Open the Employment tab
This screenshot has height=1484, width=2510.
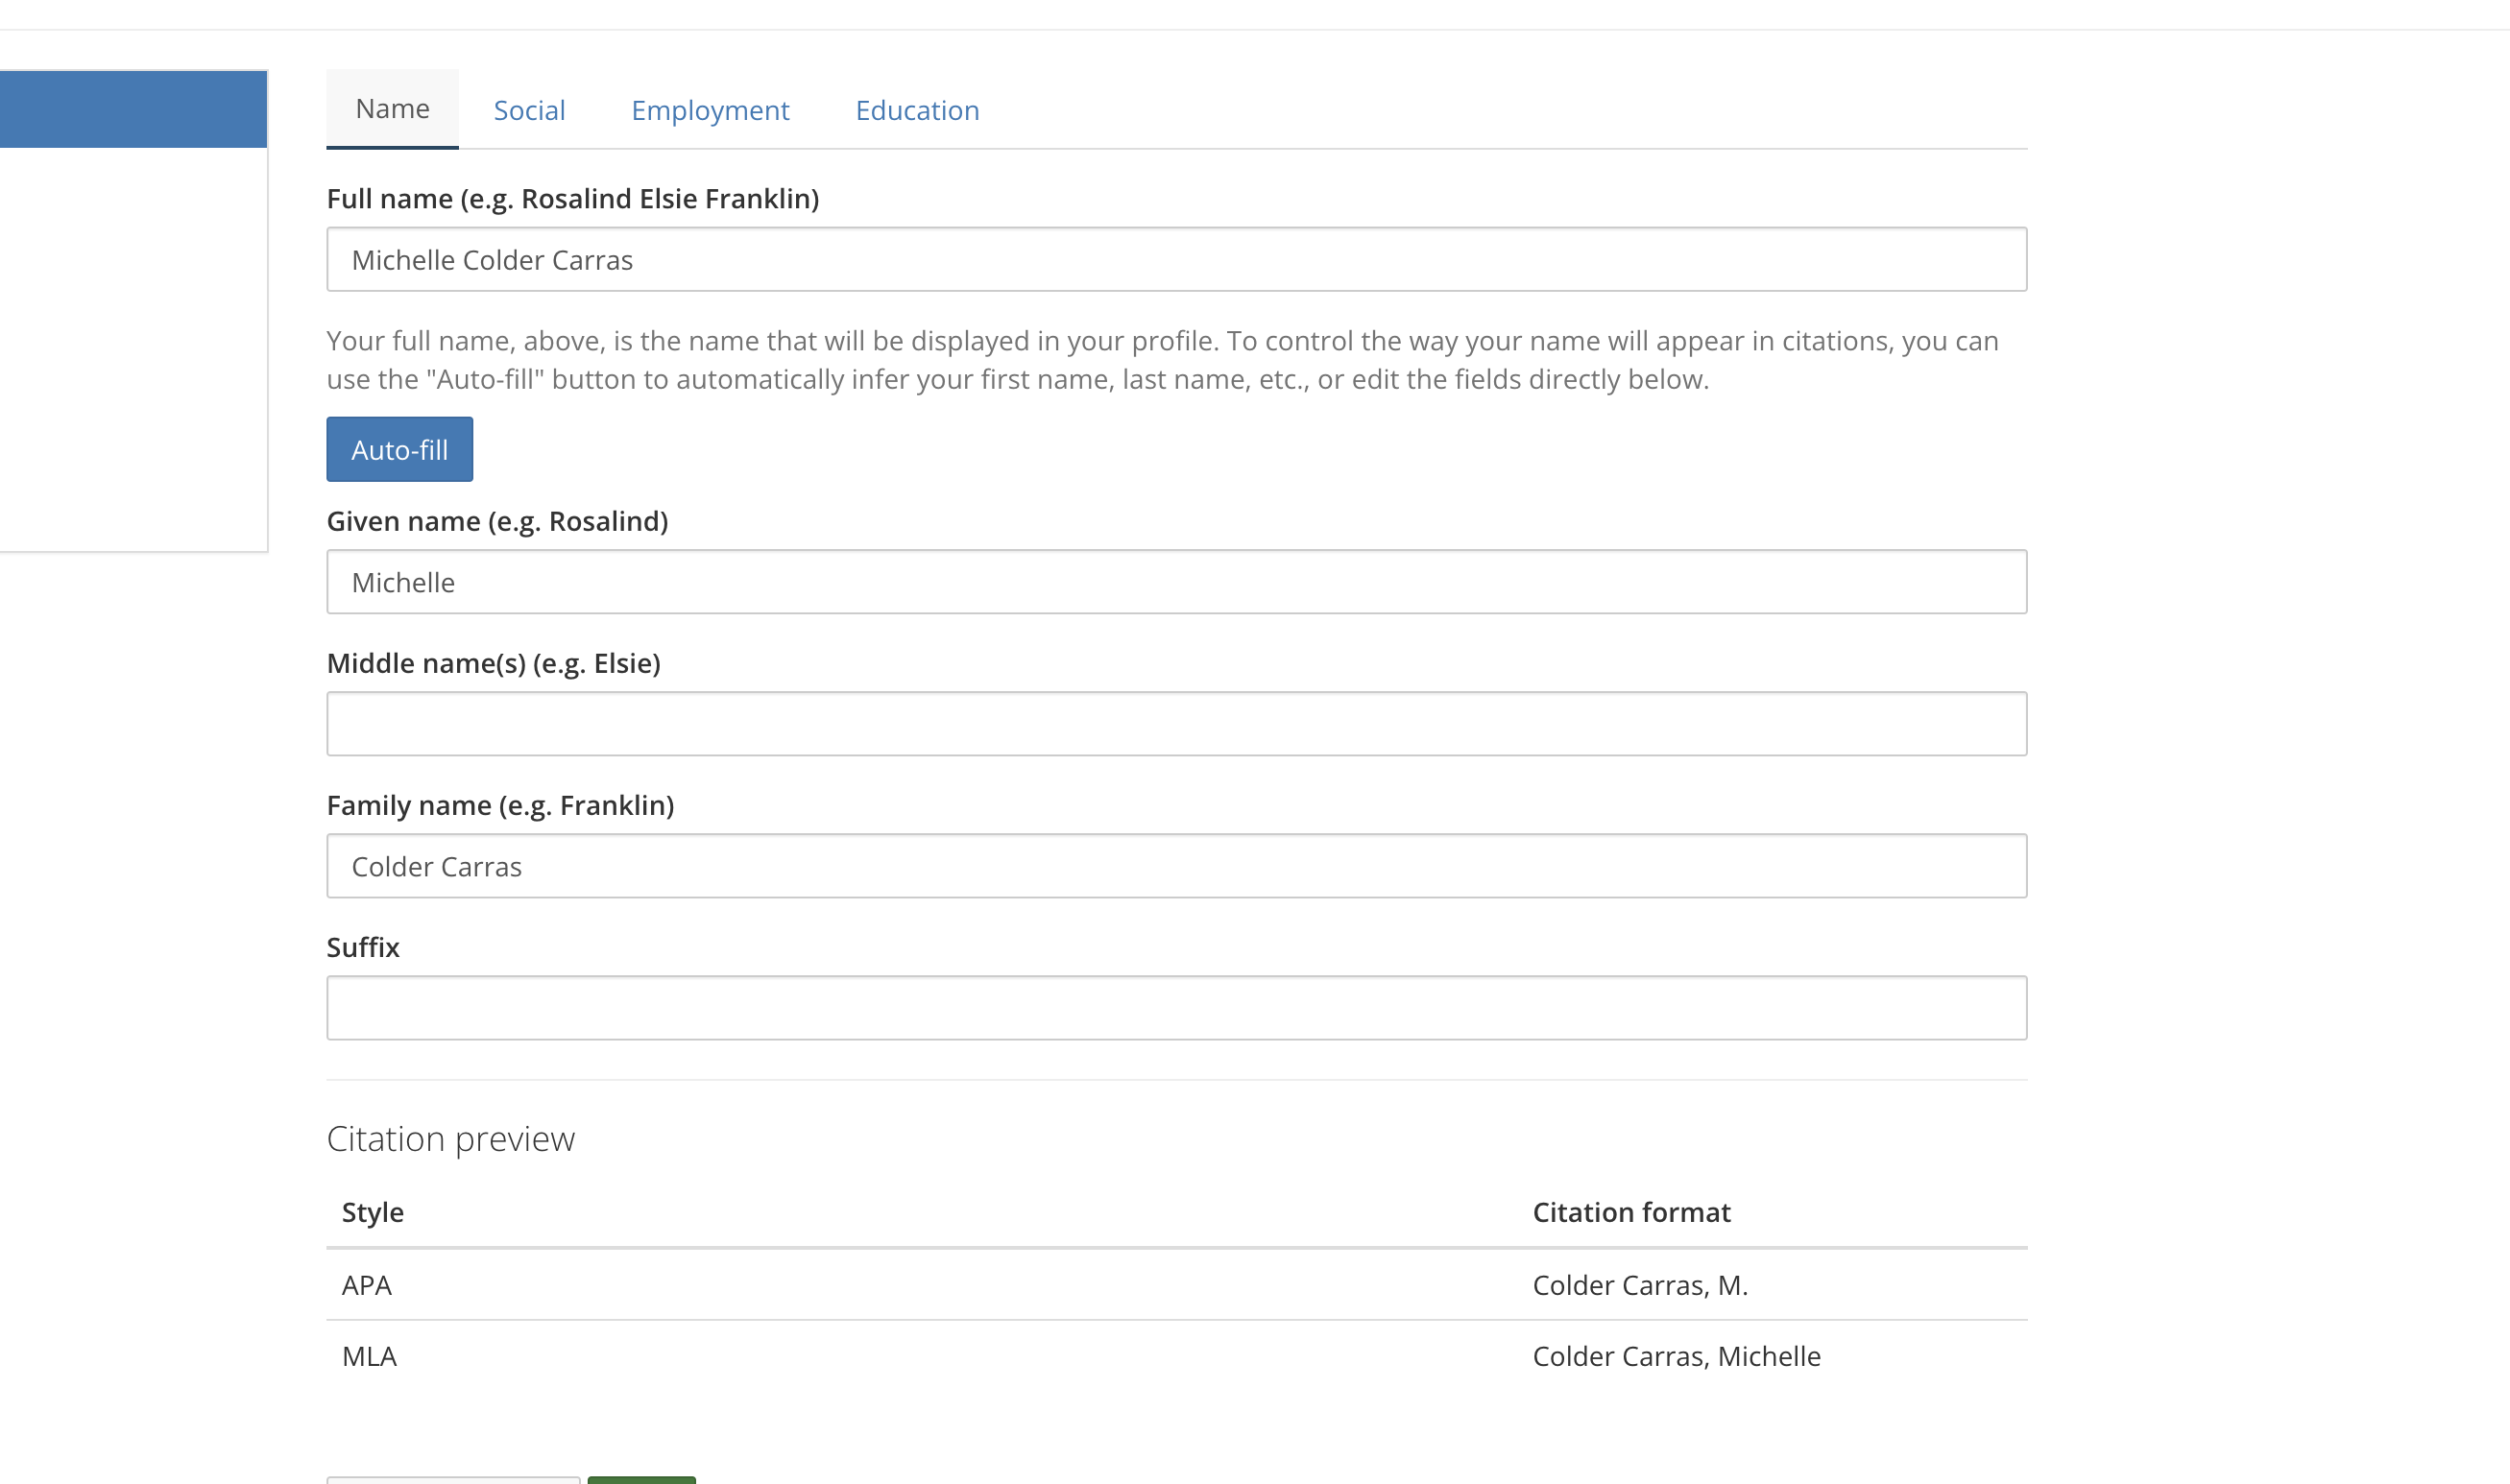[x=710, y=110]
